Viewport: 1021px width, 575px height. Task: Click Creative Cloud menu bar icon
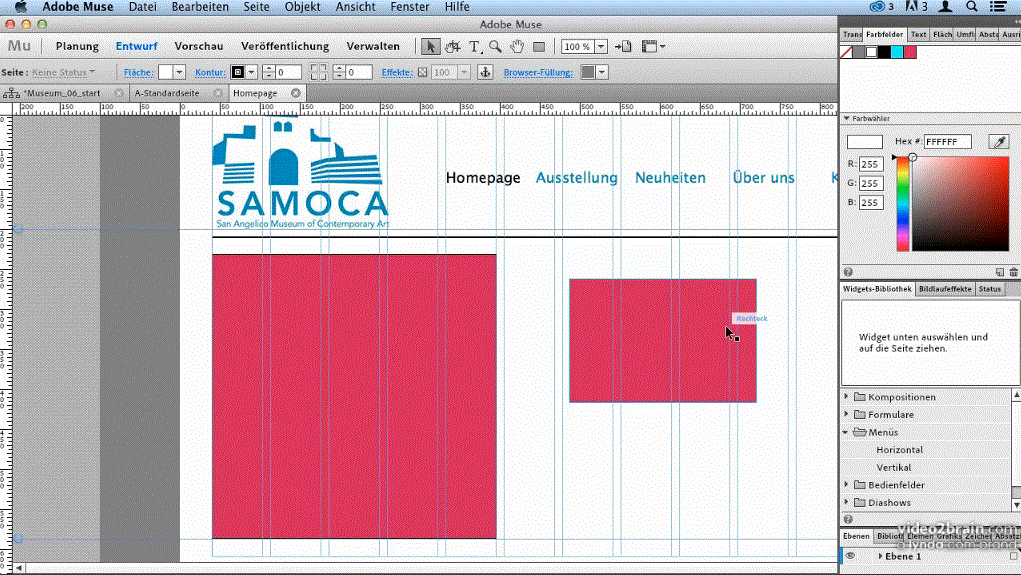coord(878,7)
